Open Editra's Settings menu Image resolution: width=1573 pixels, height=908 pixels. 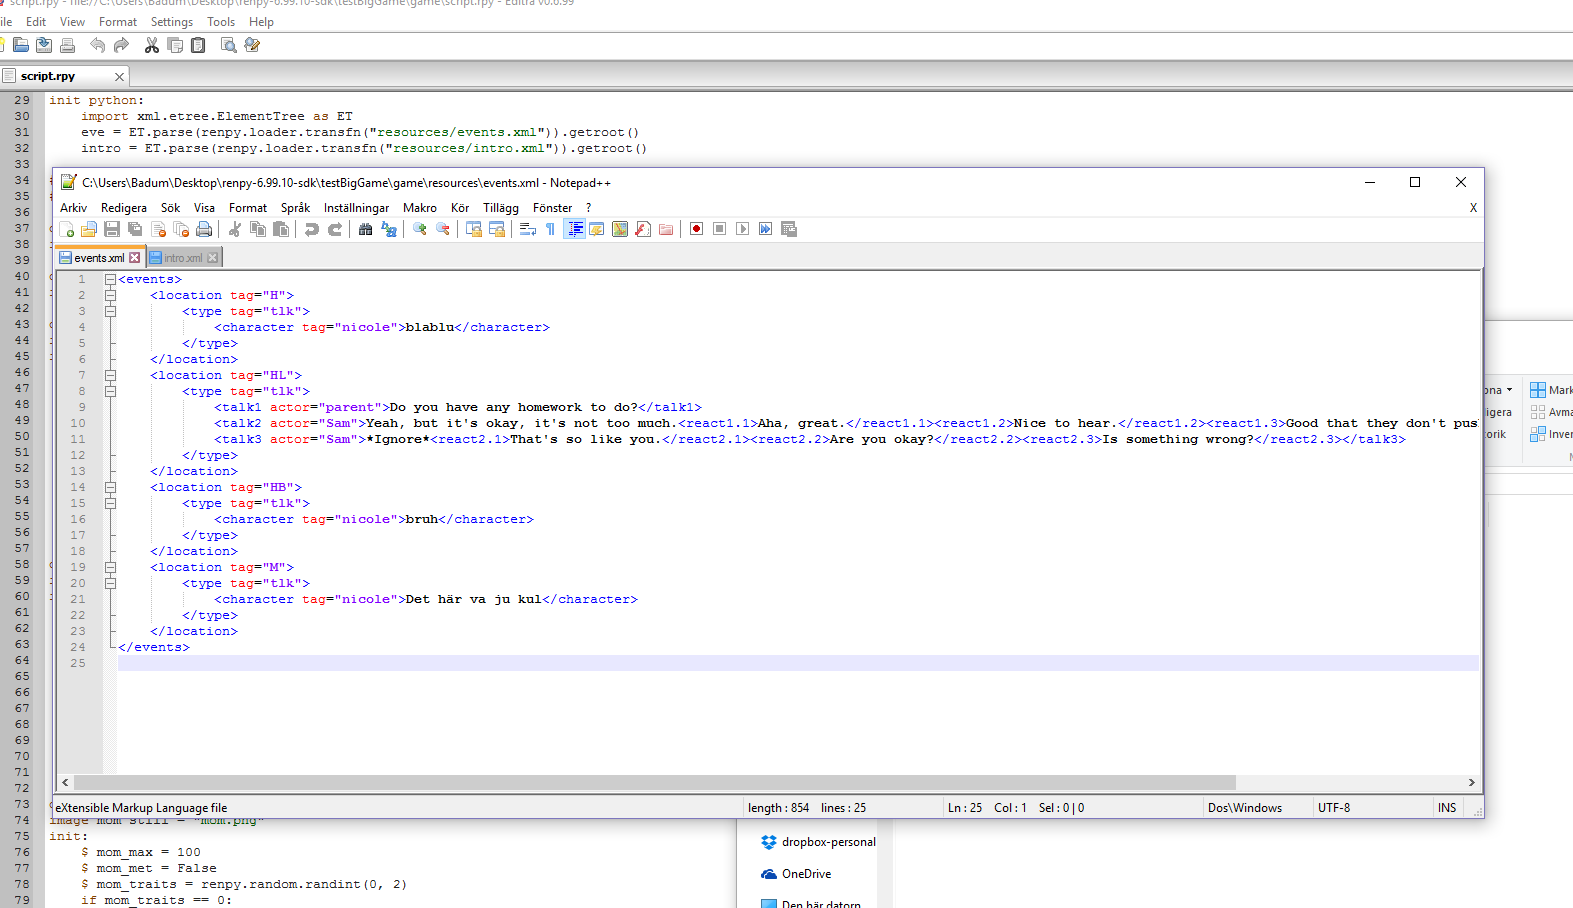(x=172, y=22)
